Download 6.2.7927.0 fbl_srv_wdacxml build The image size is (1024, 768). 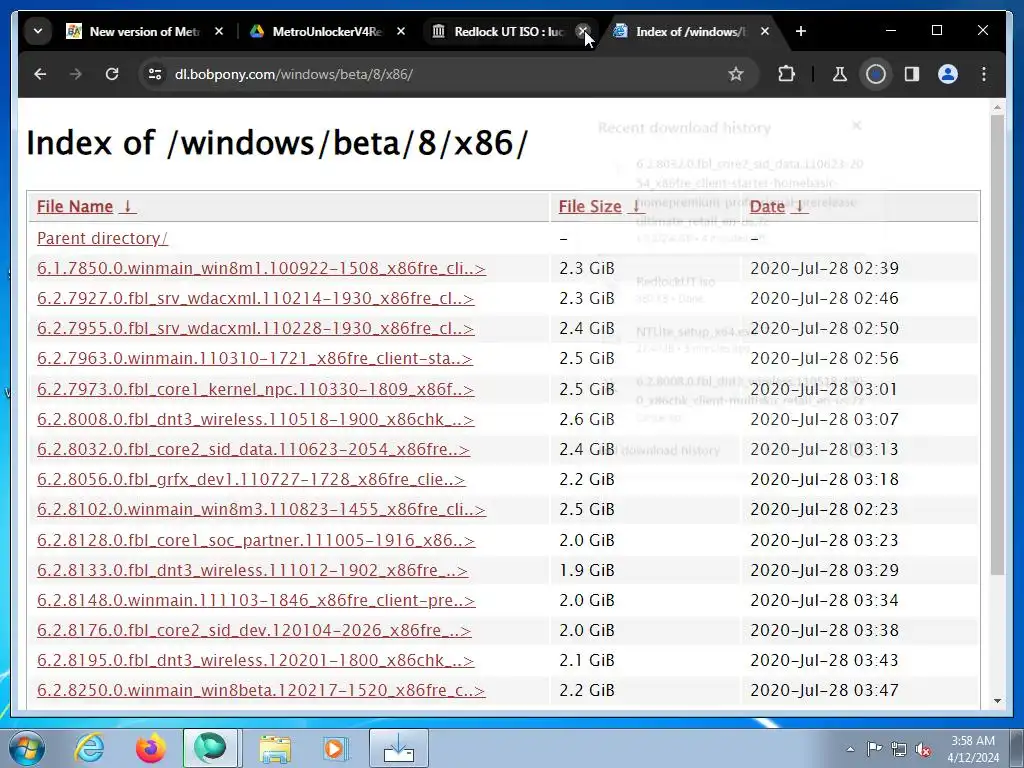[x=255, y=298]
